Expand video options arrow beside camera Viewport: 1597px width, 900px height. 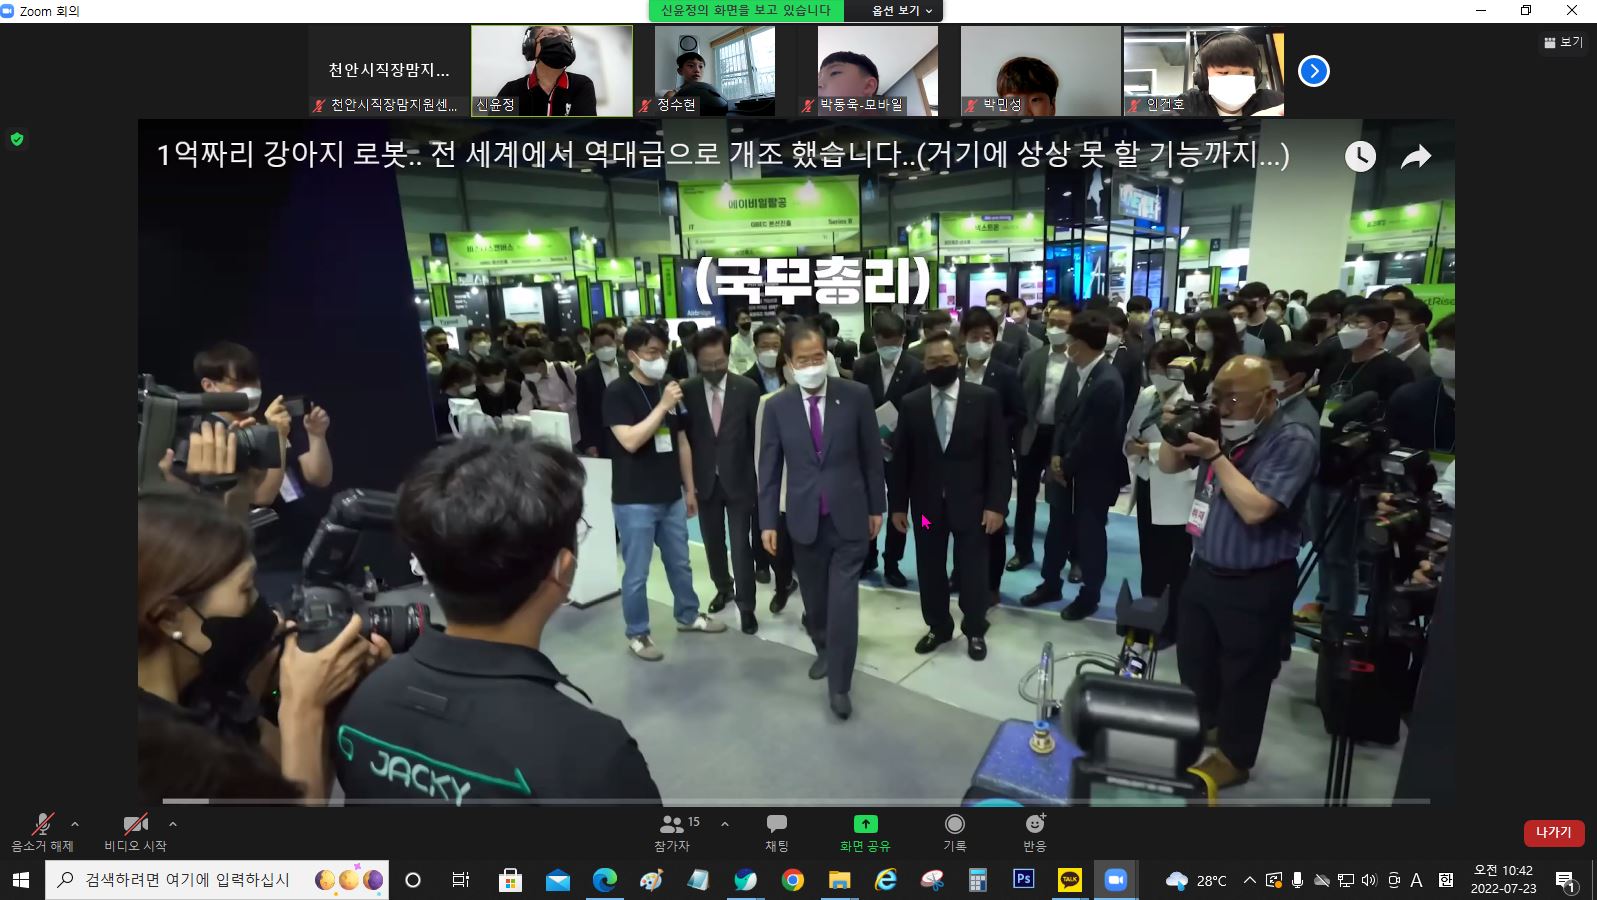(x=173, y=824)
